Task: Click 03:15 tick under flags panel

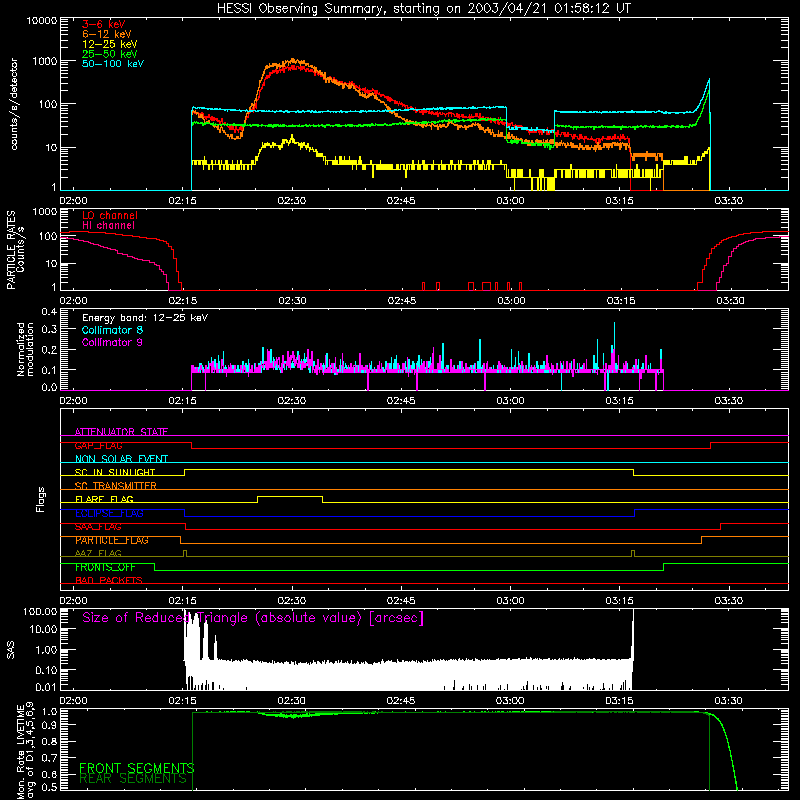Action: [619, 601]
